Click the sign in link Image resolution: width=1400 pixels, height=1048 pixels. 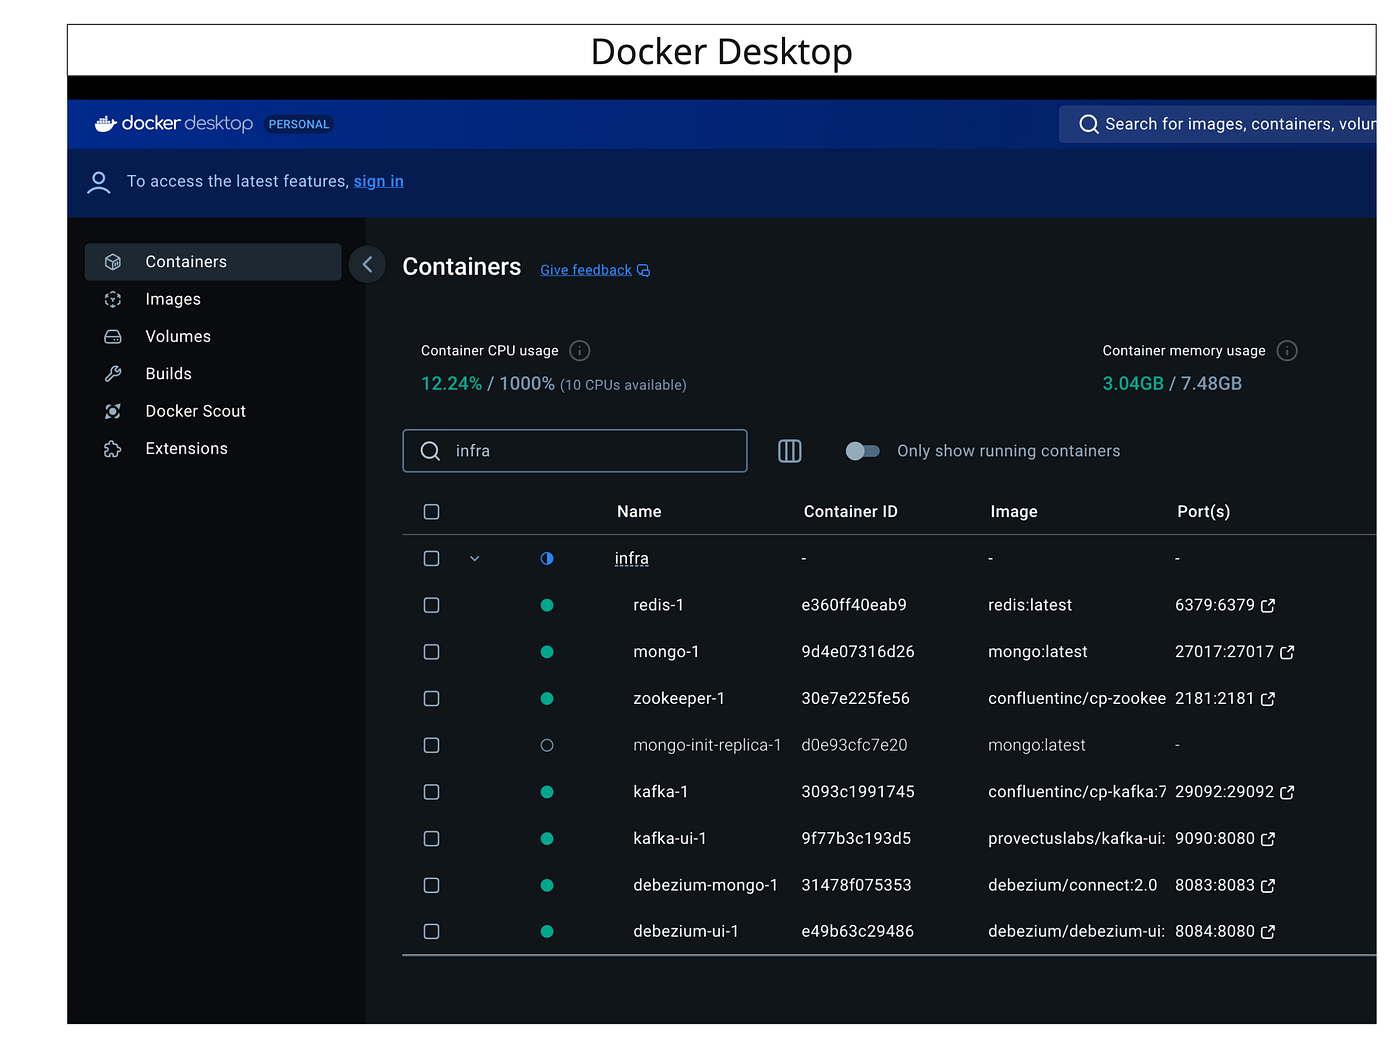tap(379, 181)
